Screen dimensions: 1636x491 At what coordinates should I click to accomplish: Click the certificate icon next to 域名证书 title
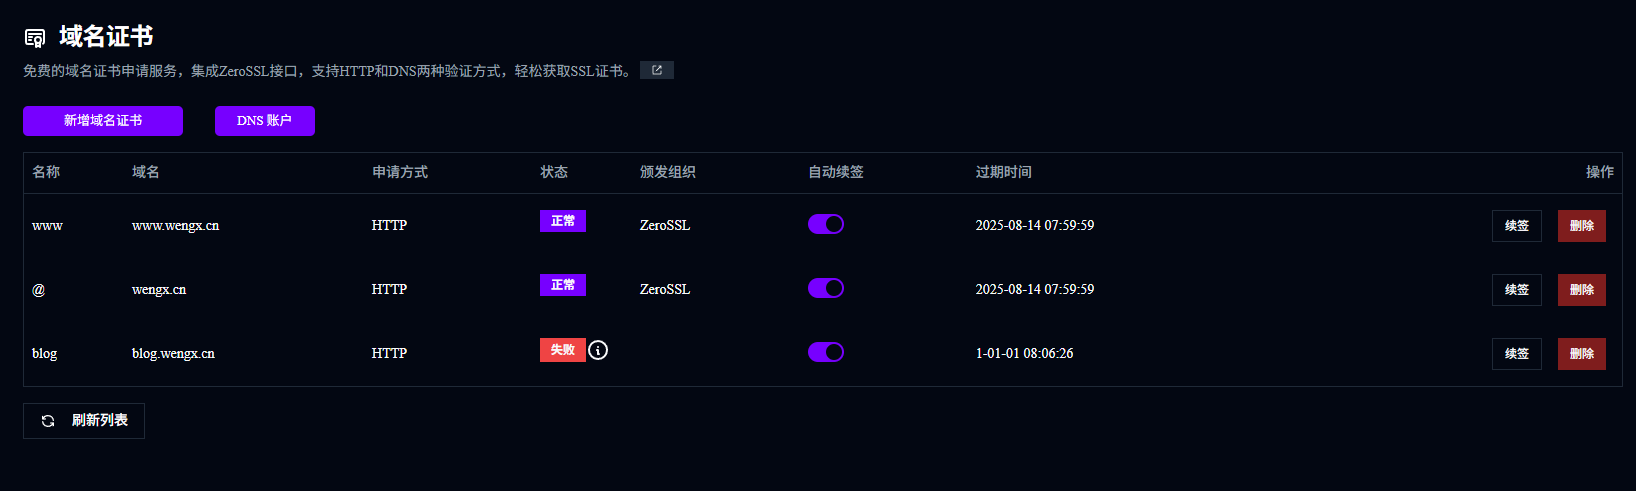point(35,38)
